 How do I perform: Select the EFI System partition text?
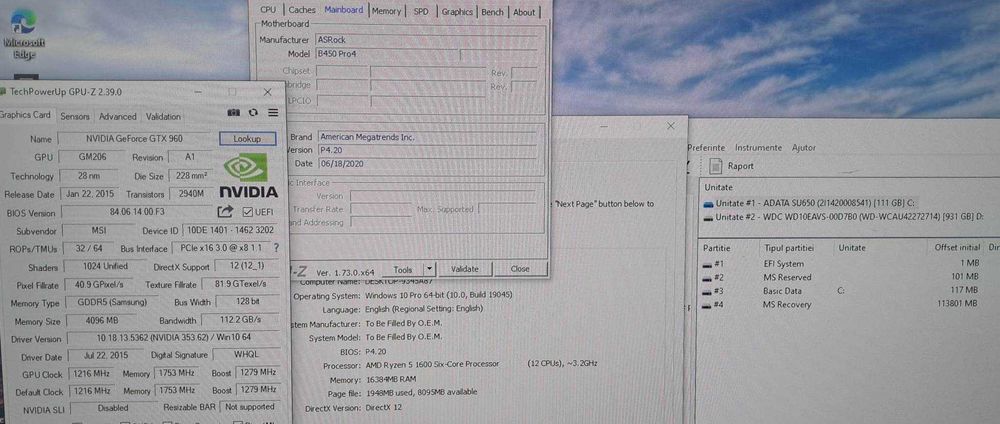tap(783, 264)
